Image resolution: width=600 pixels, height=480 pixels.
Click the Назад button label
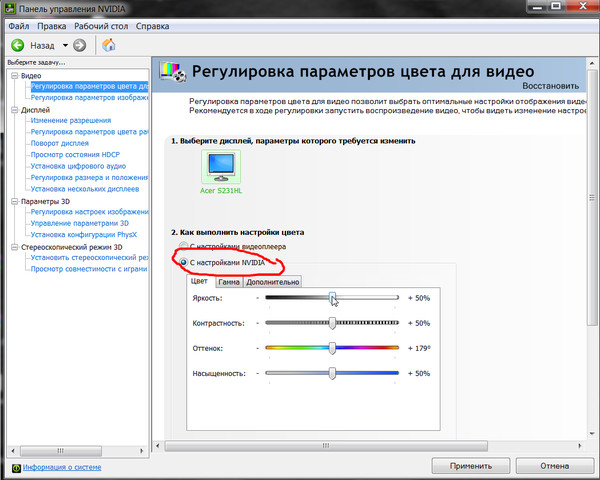pyautogui.click(x=42, y=46)
